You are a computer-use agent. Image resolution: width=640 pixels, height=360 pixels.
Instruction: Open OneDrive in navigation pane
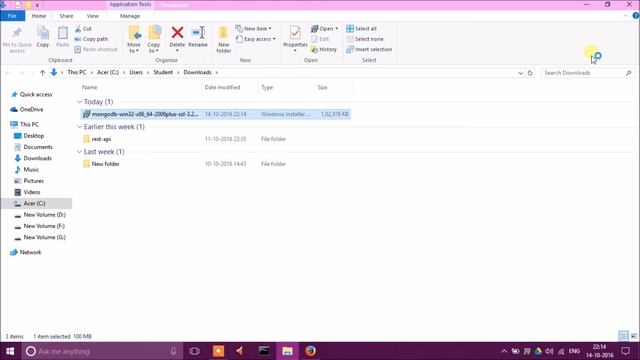coord(31,109)
